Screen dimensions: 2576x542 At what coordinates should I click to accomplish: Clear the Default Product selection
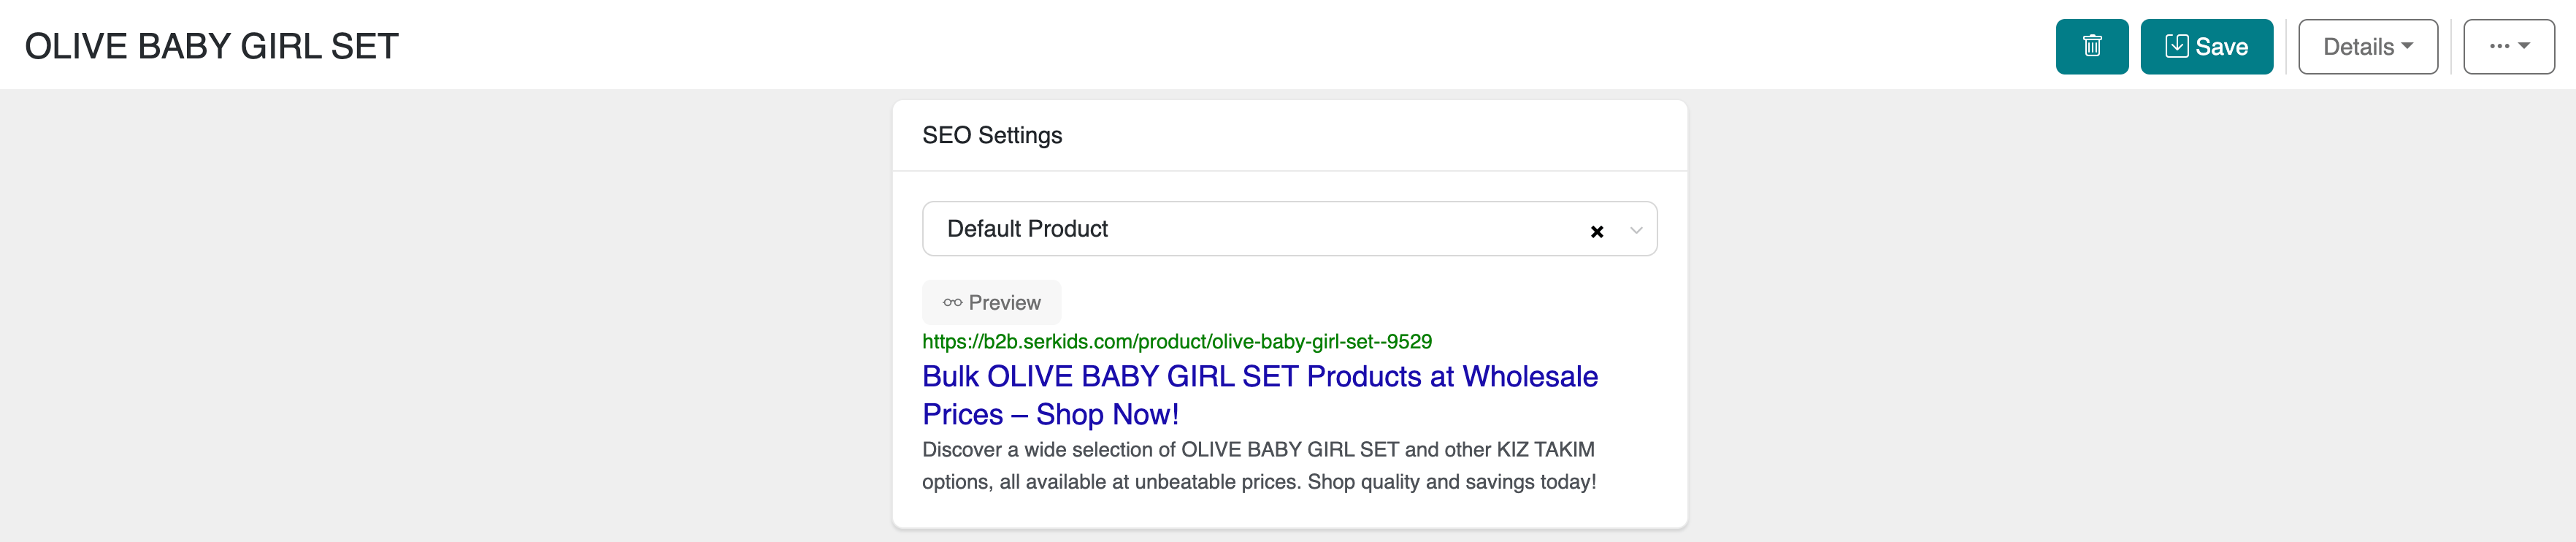pos(1597,231)
